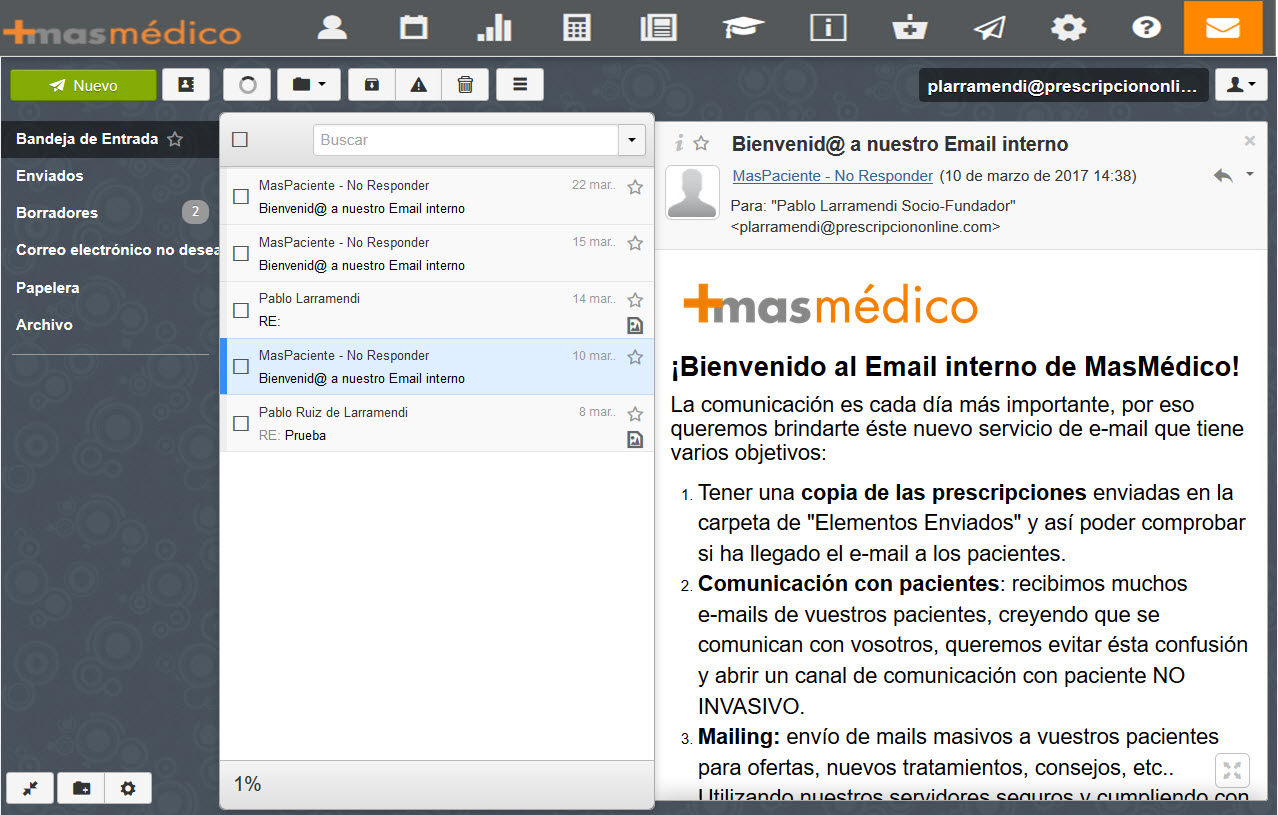Star the 10 mar. selected email
1278x815 pixels.
[x=634, y=357]
